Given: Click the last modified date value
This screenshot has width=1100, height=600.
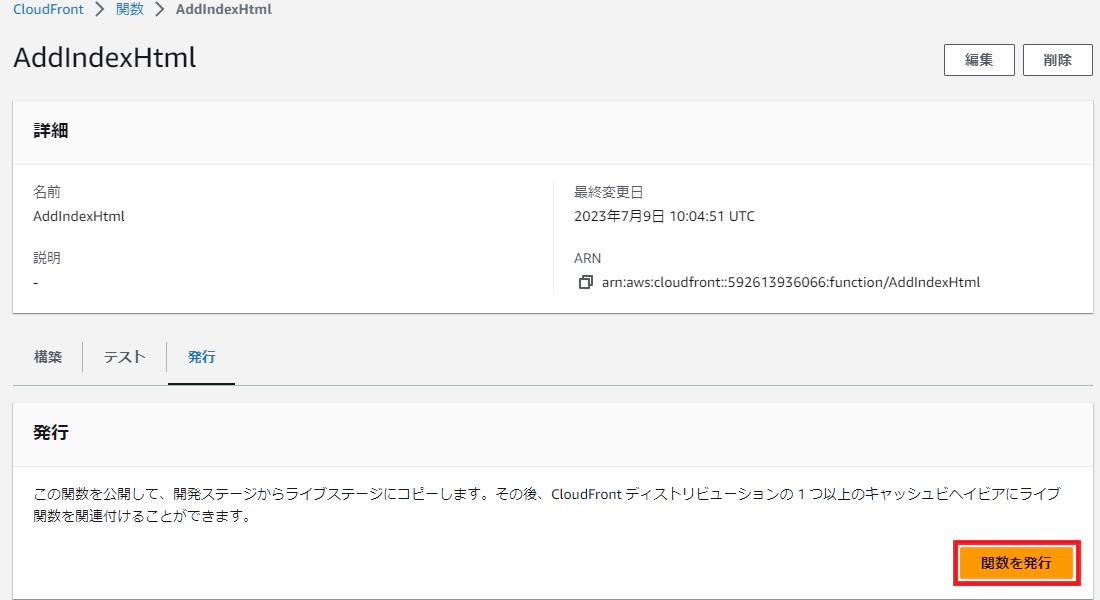Looking at the screenshot, I should click(x=664, y=216).
